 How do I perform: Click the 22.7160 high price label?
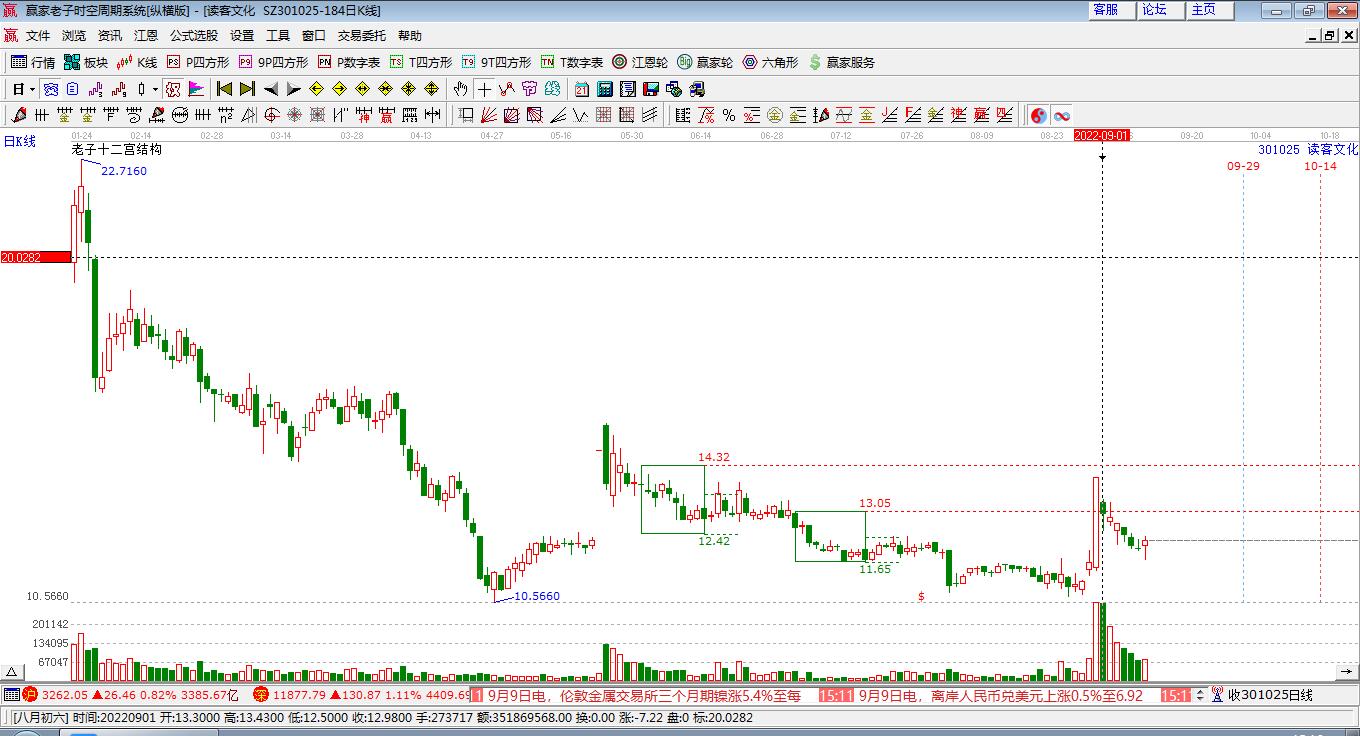[124, 171]
